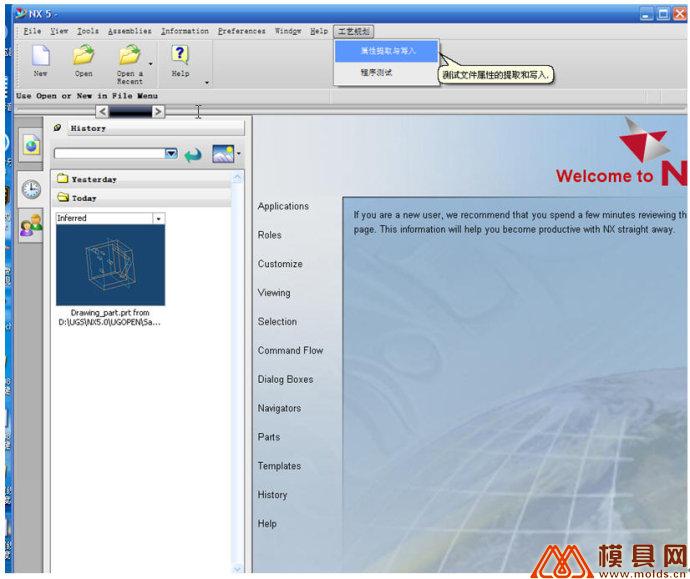
Task: Open the toolbar options arrow below Help
Action: (207, 83)
